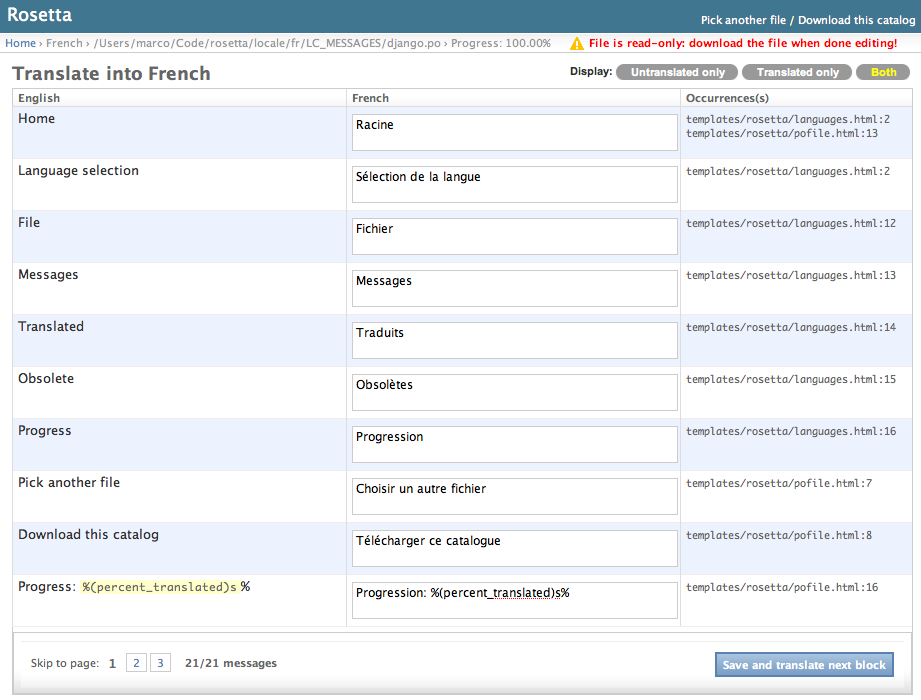Click the Rosetta title in header

coord(39,16)
